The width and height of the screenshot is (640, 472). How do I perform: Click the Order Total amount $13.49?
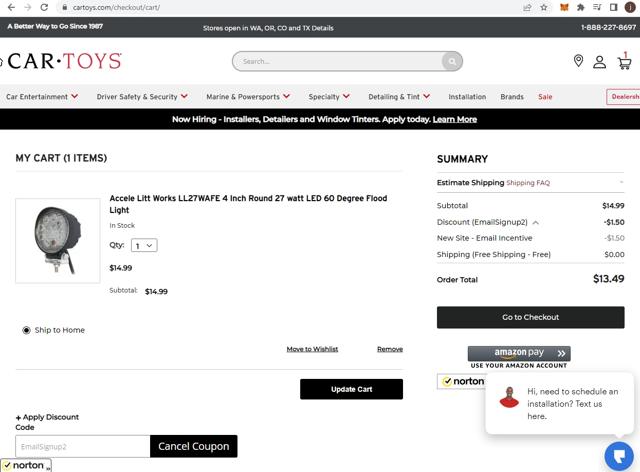(608, 279)
